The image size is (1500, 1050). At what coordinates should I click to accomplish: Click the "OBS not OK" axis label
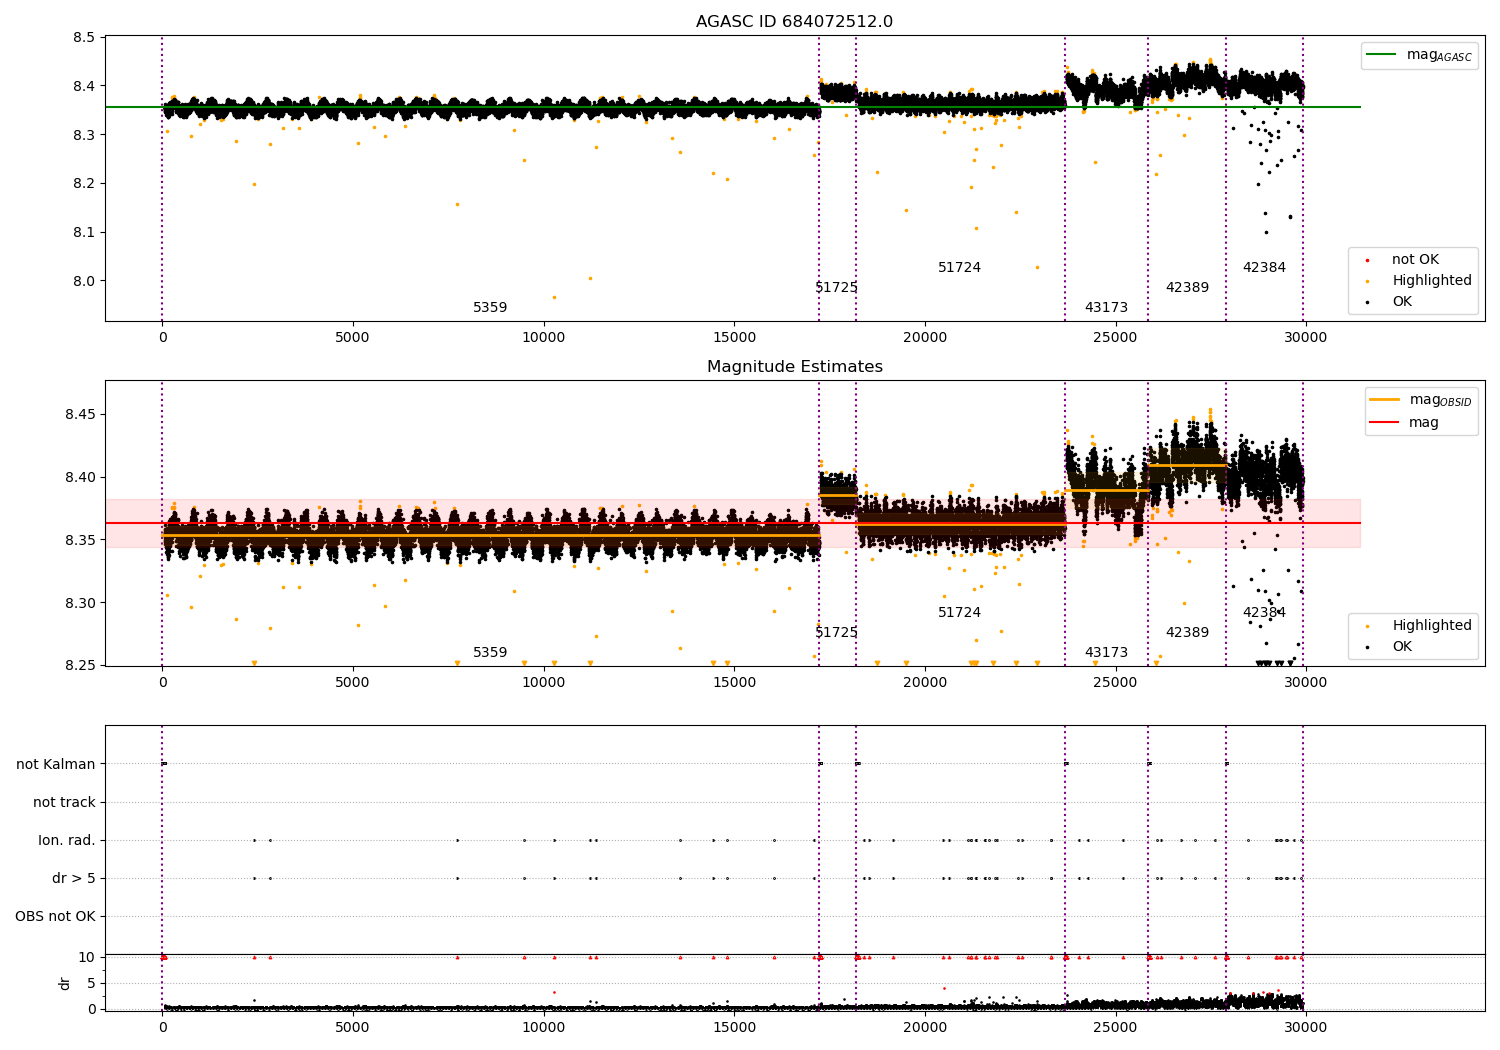pyautogui.click(x=56, y=916)
